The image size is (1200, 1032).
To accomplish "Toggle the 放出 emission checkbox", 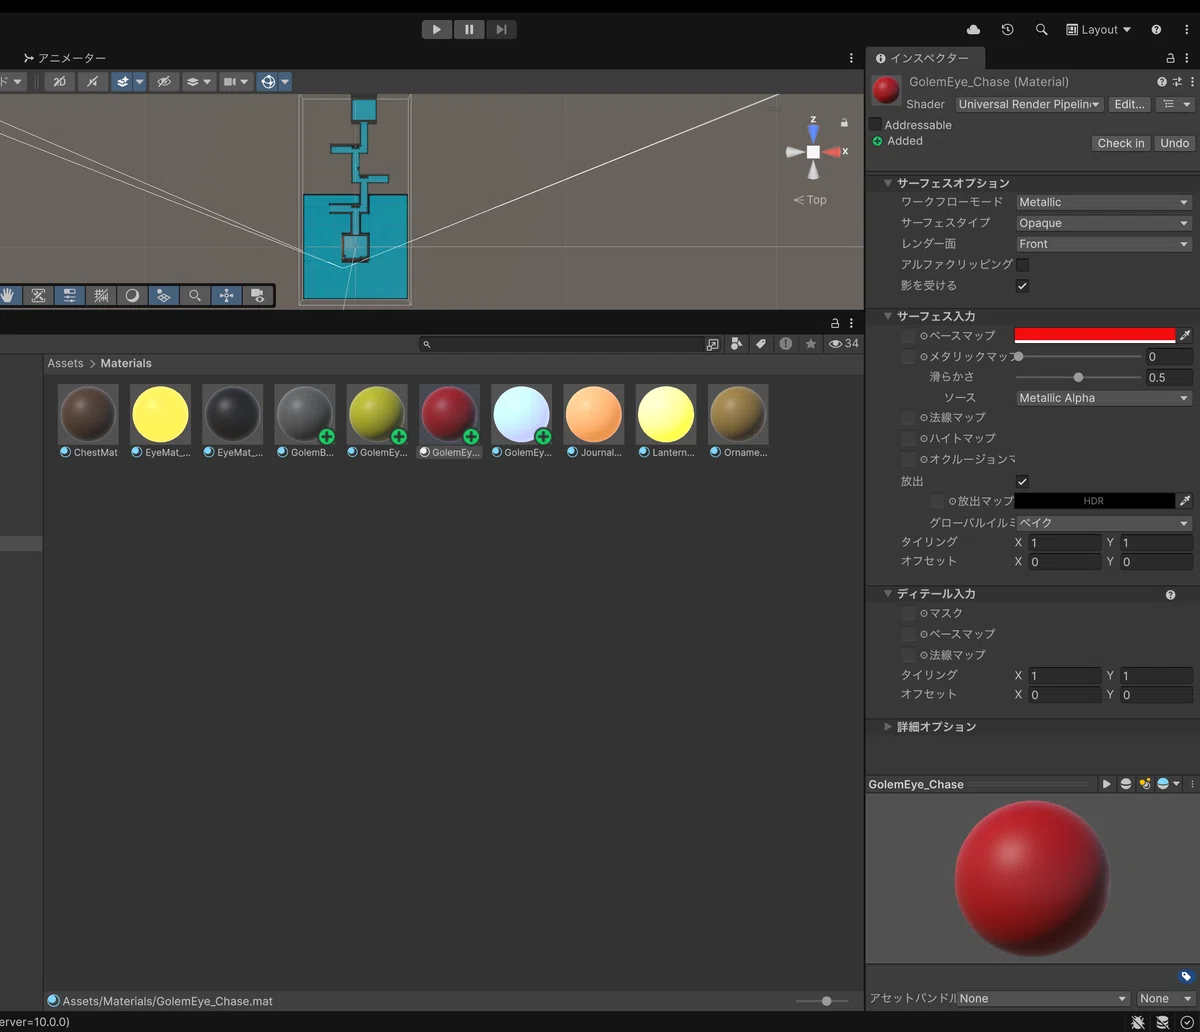I will pyautogui.click(x=1022, y=481).
